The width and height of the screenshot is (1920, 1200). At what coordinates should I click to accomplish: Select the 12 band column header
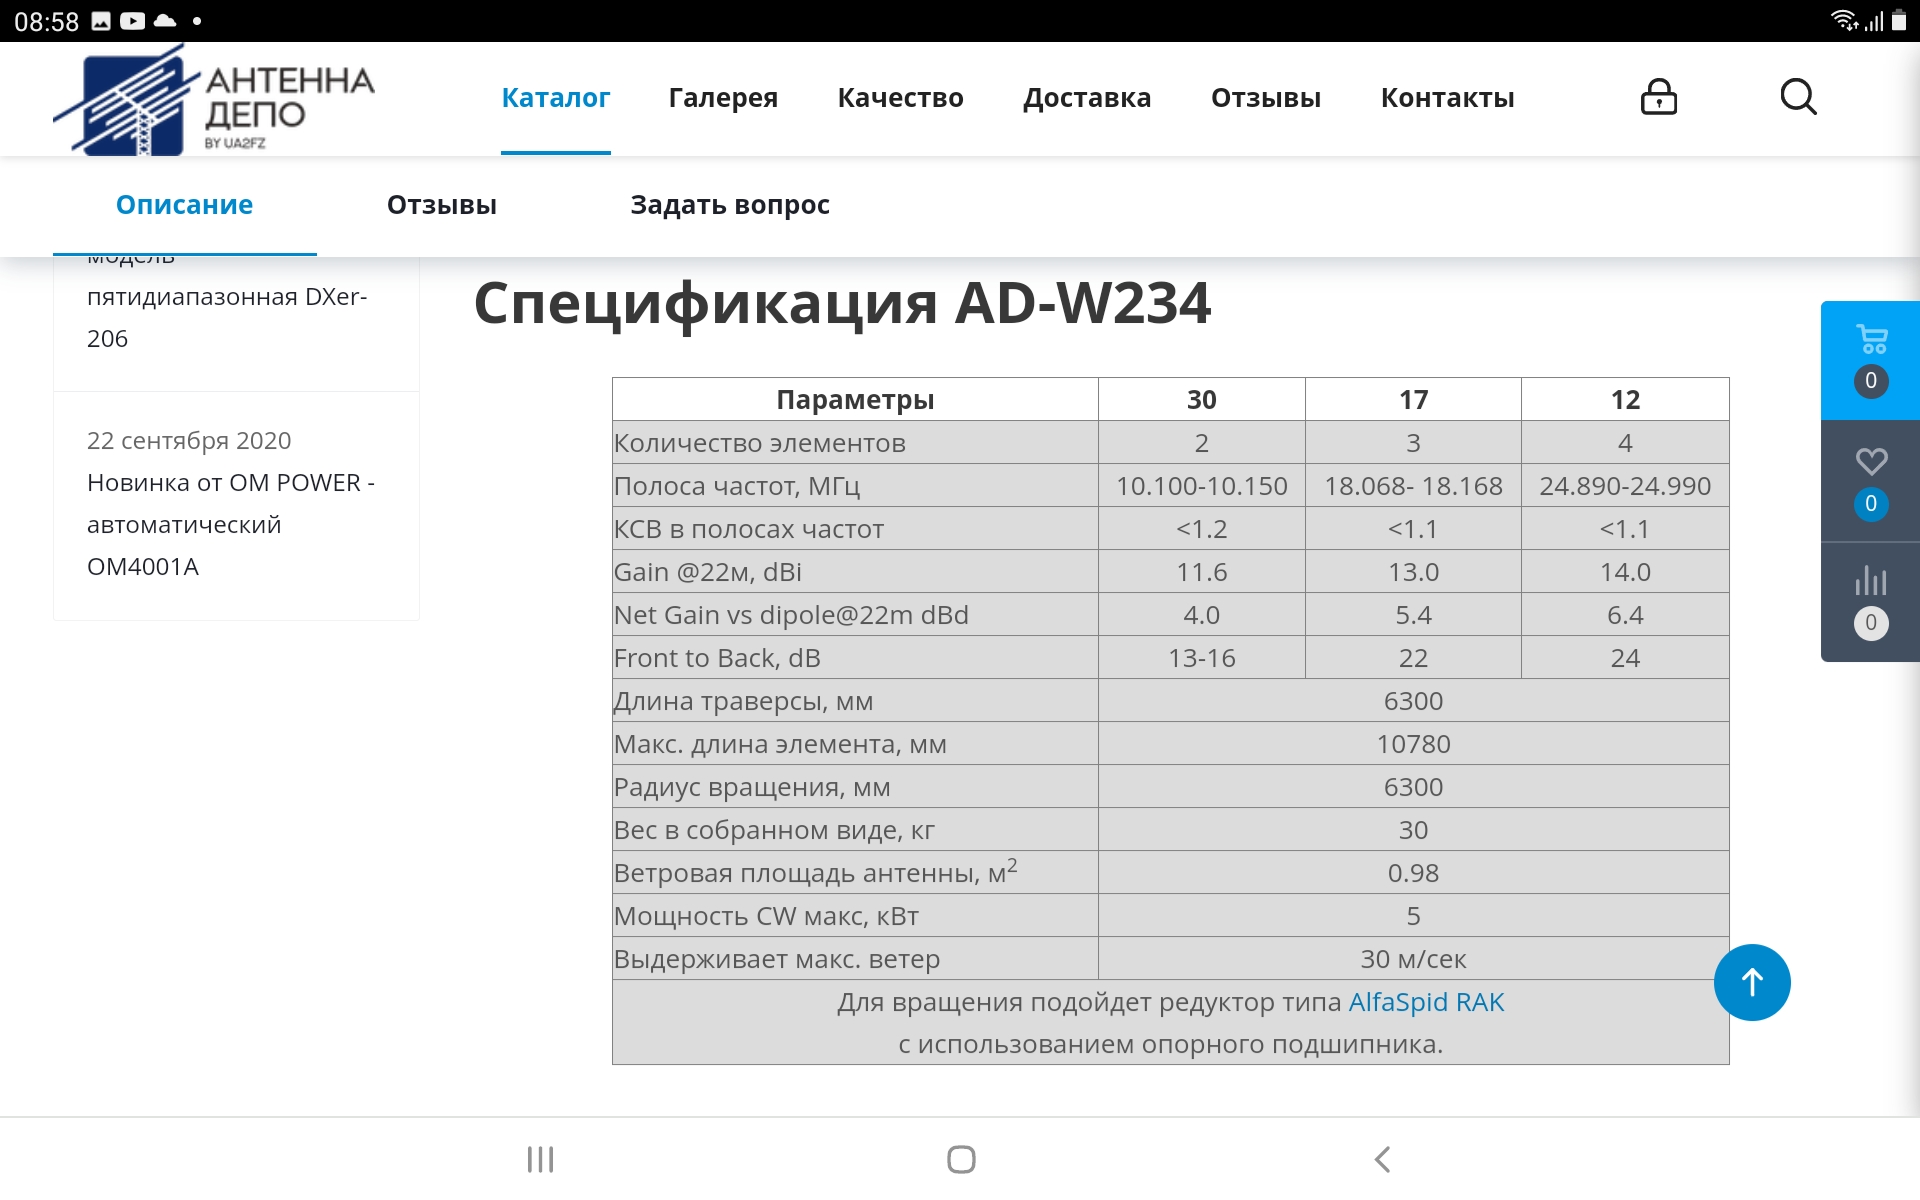[x=1625, y=400]
